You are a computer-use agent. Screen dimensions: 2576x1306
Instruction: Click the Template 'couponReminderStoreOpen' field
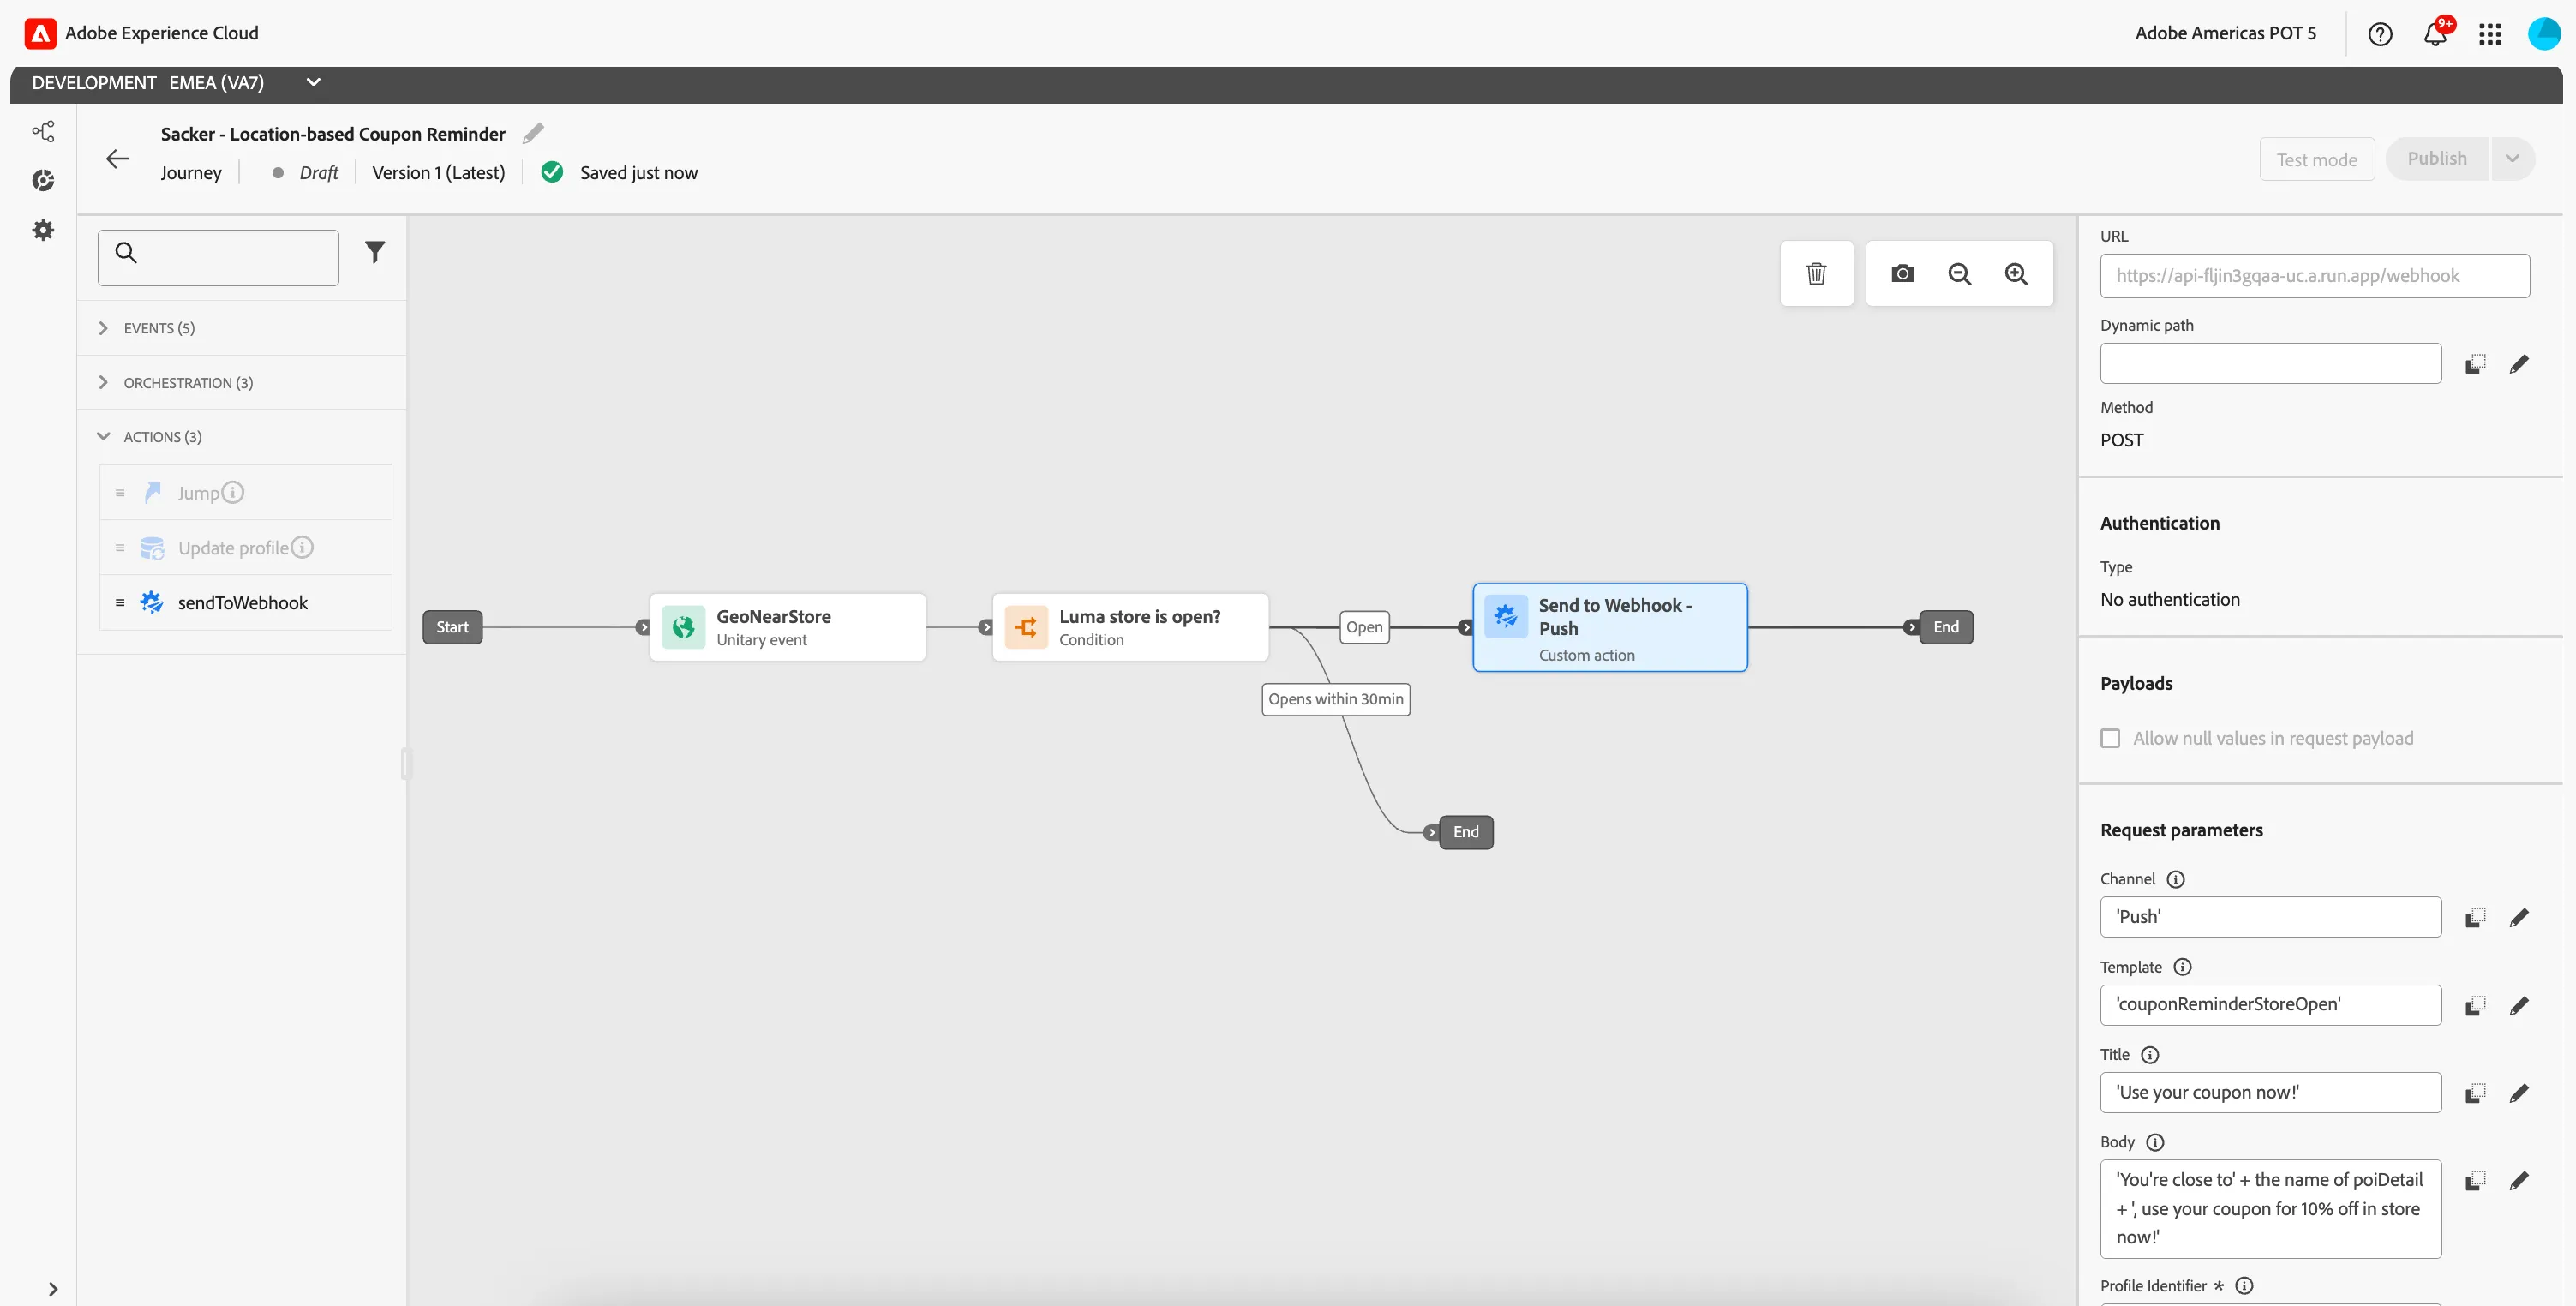point(2270,1005)
